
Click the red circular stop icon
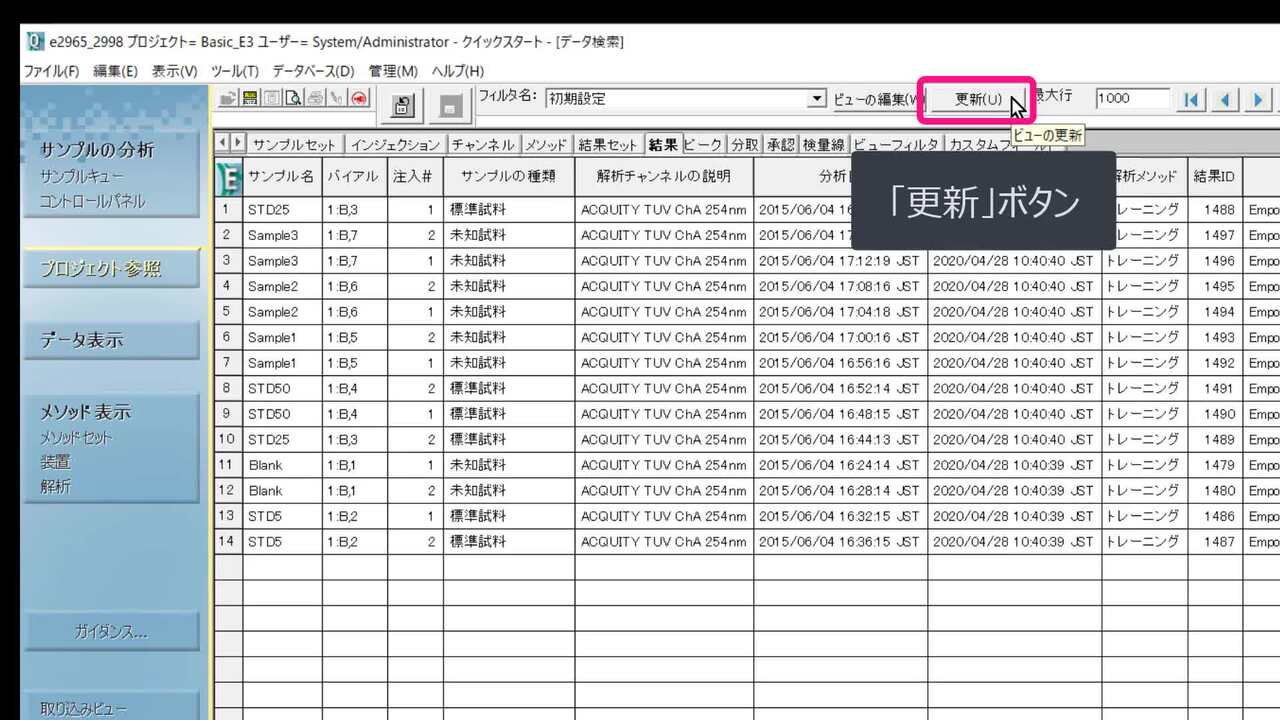360,98
